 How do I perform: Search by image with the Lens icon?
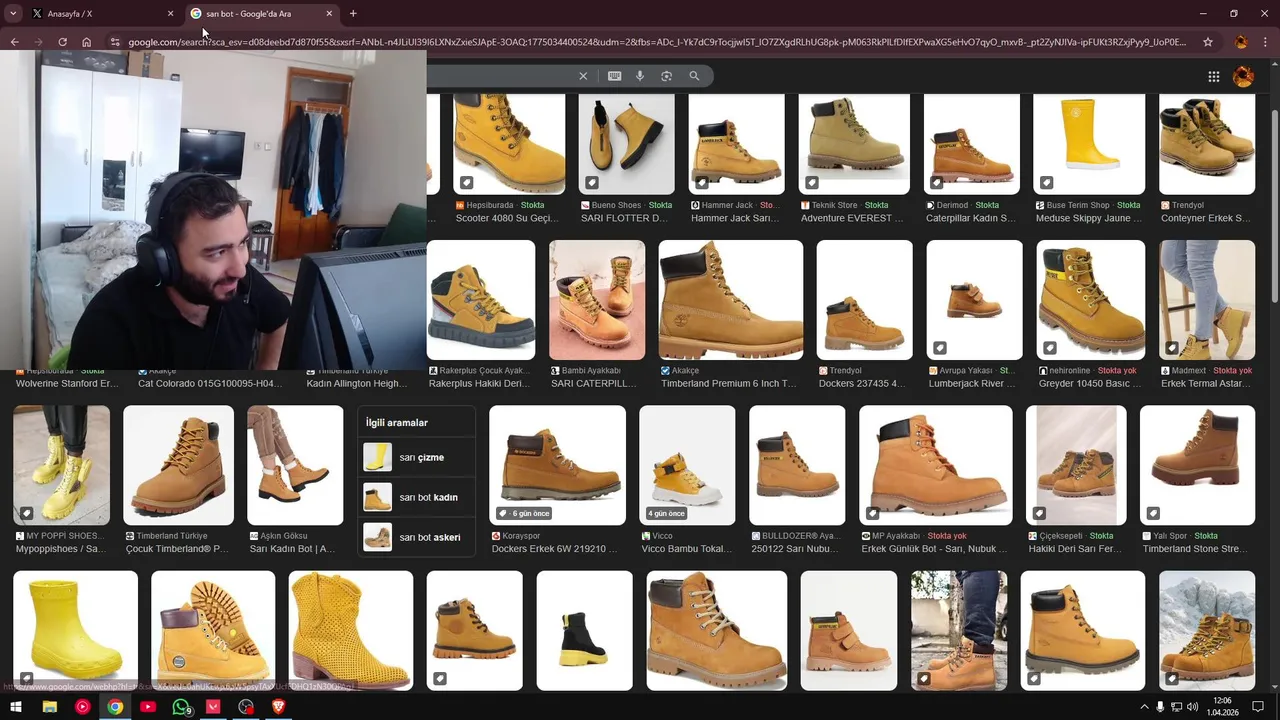(x=667, y=76)
